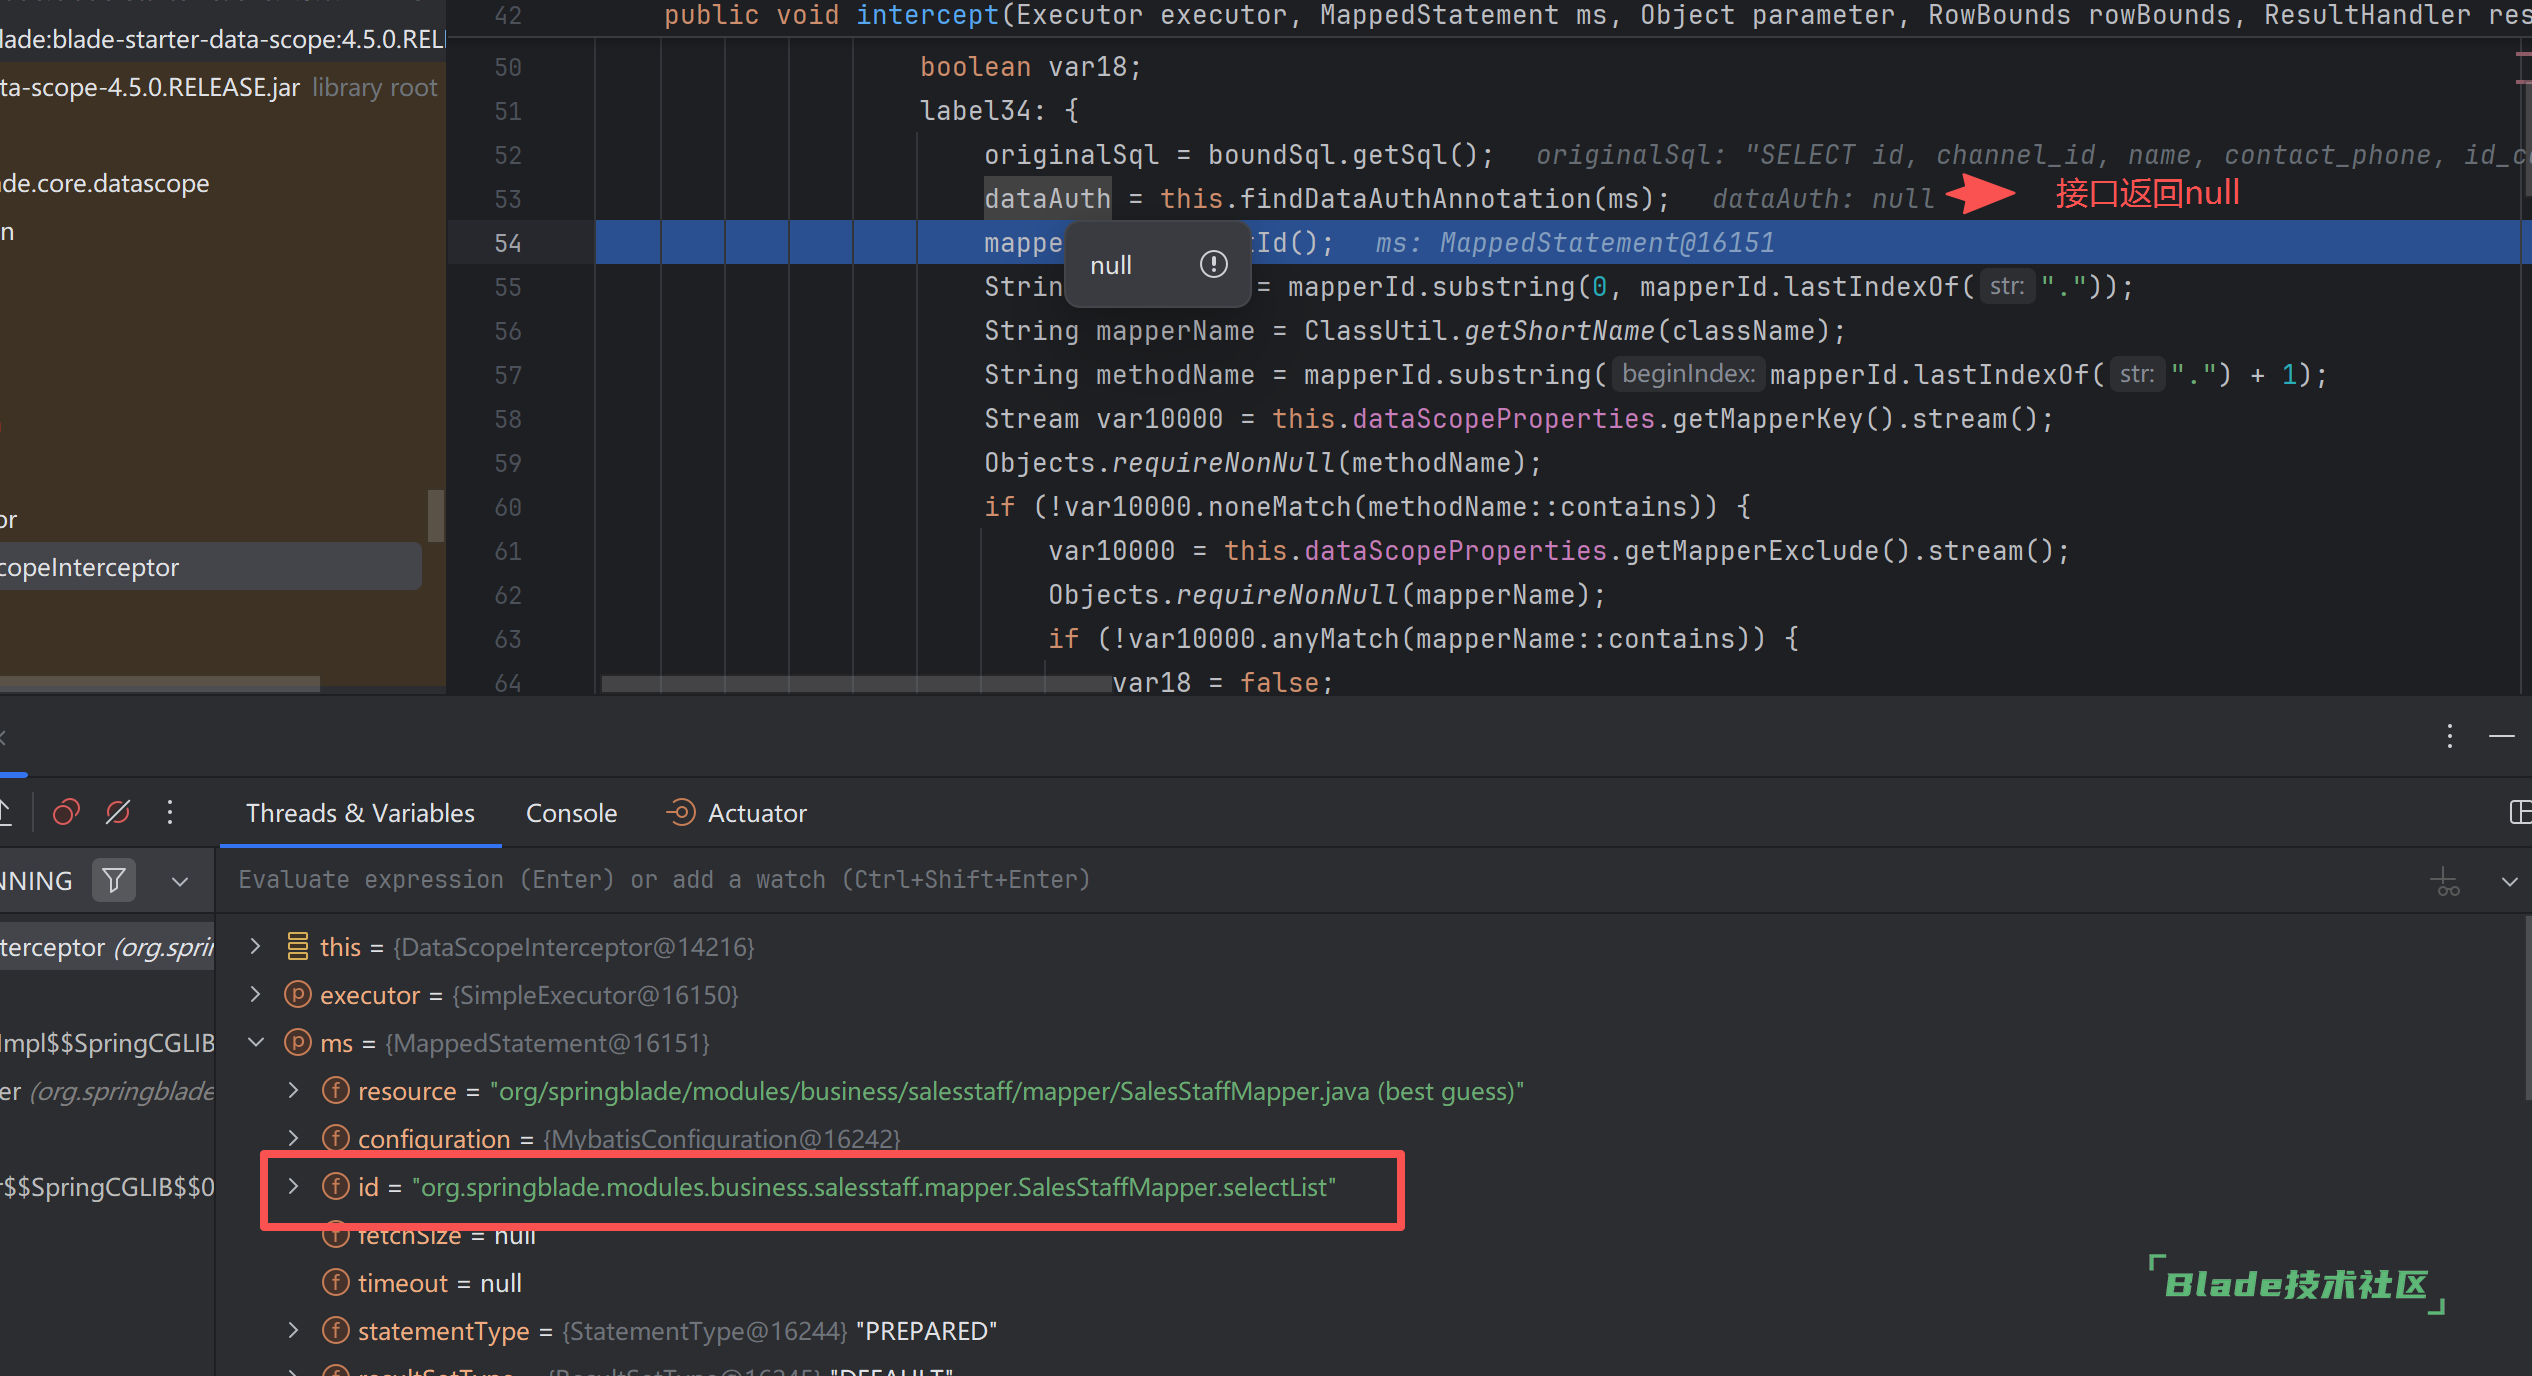Open more debug actions kebab menu

170,813
